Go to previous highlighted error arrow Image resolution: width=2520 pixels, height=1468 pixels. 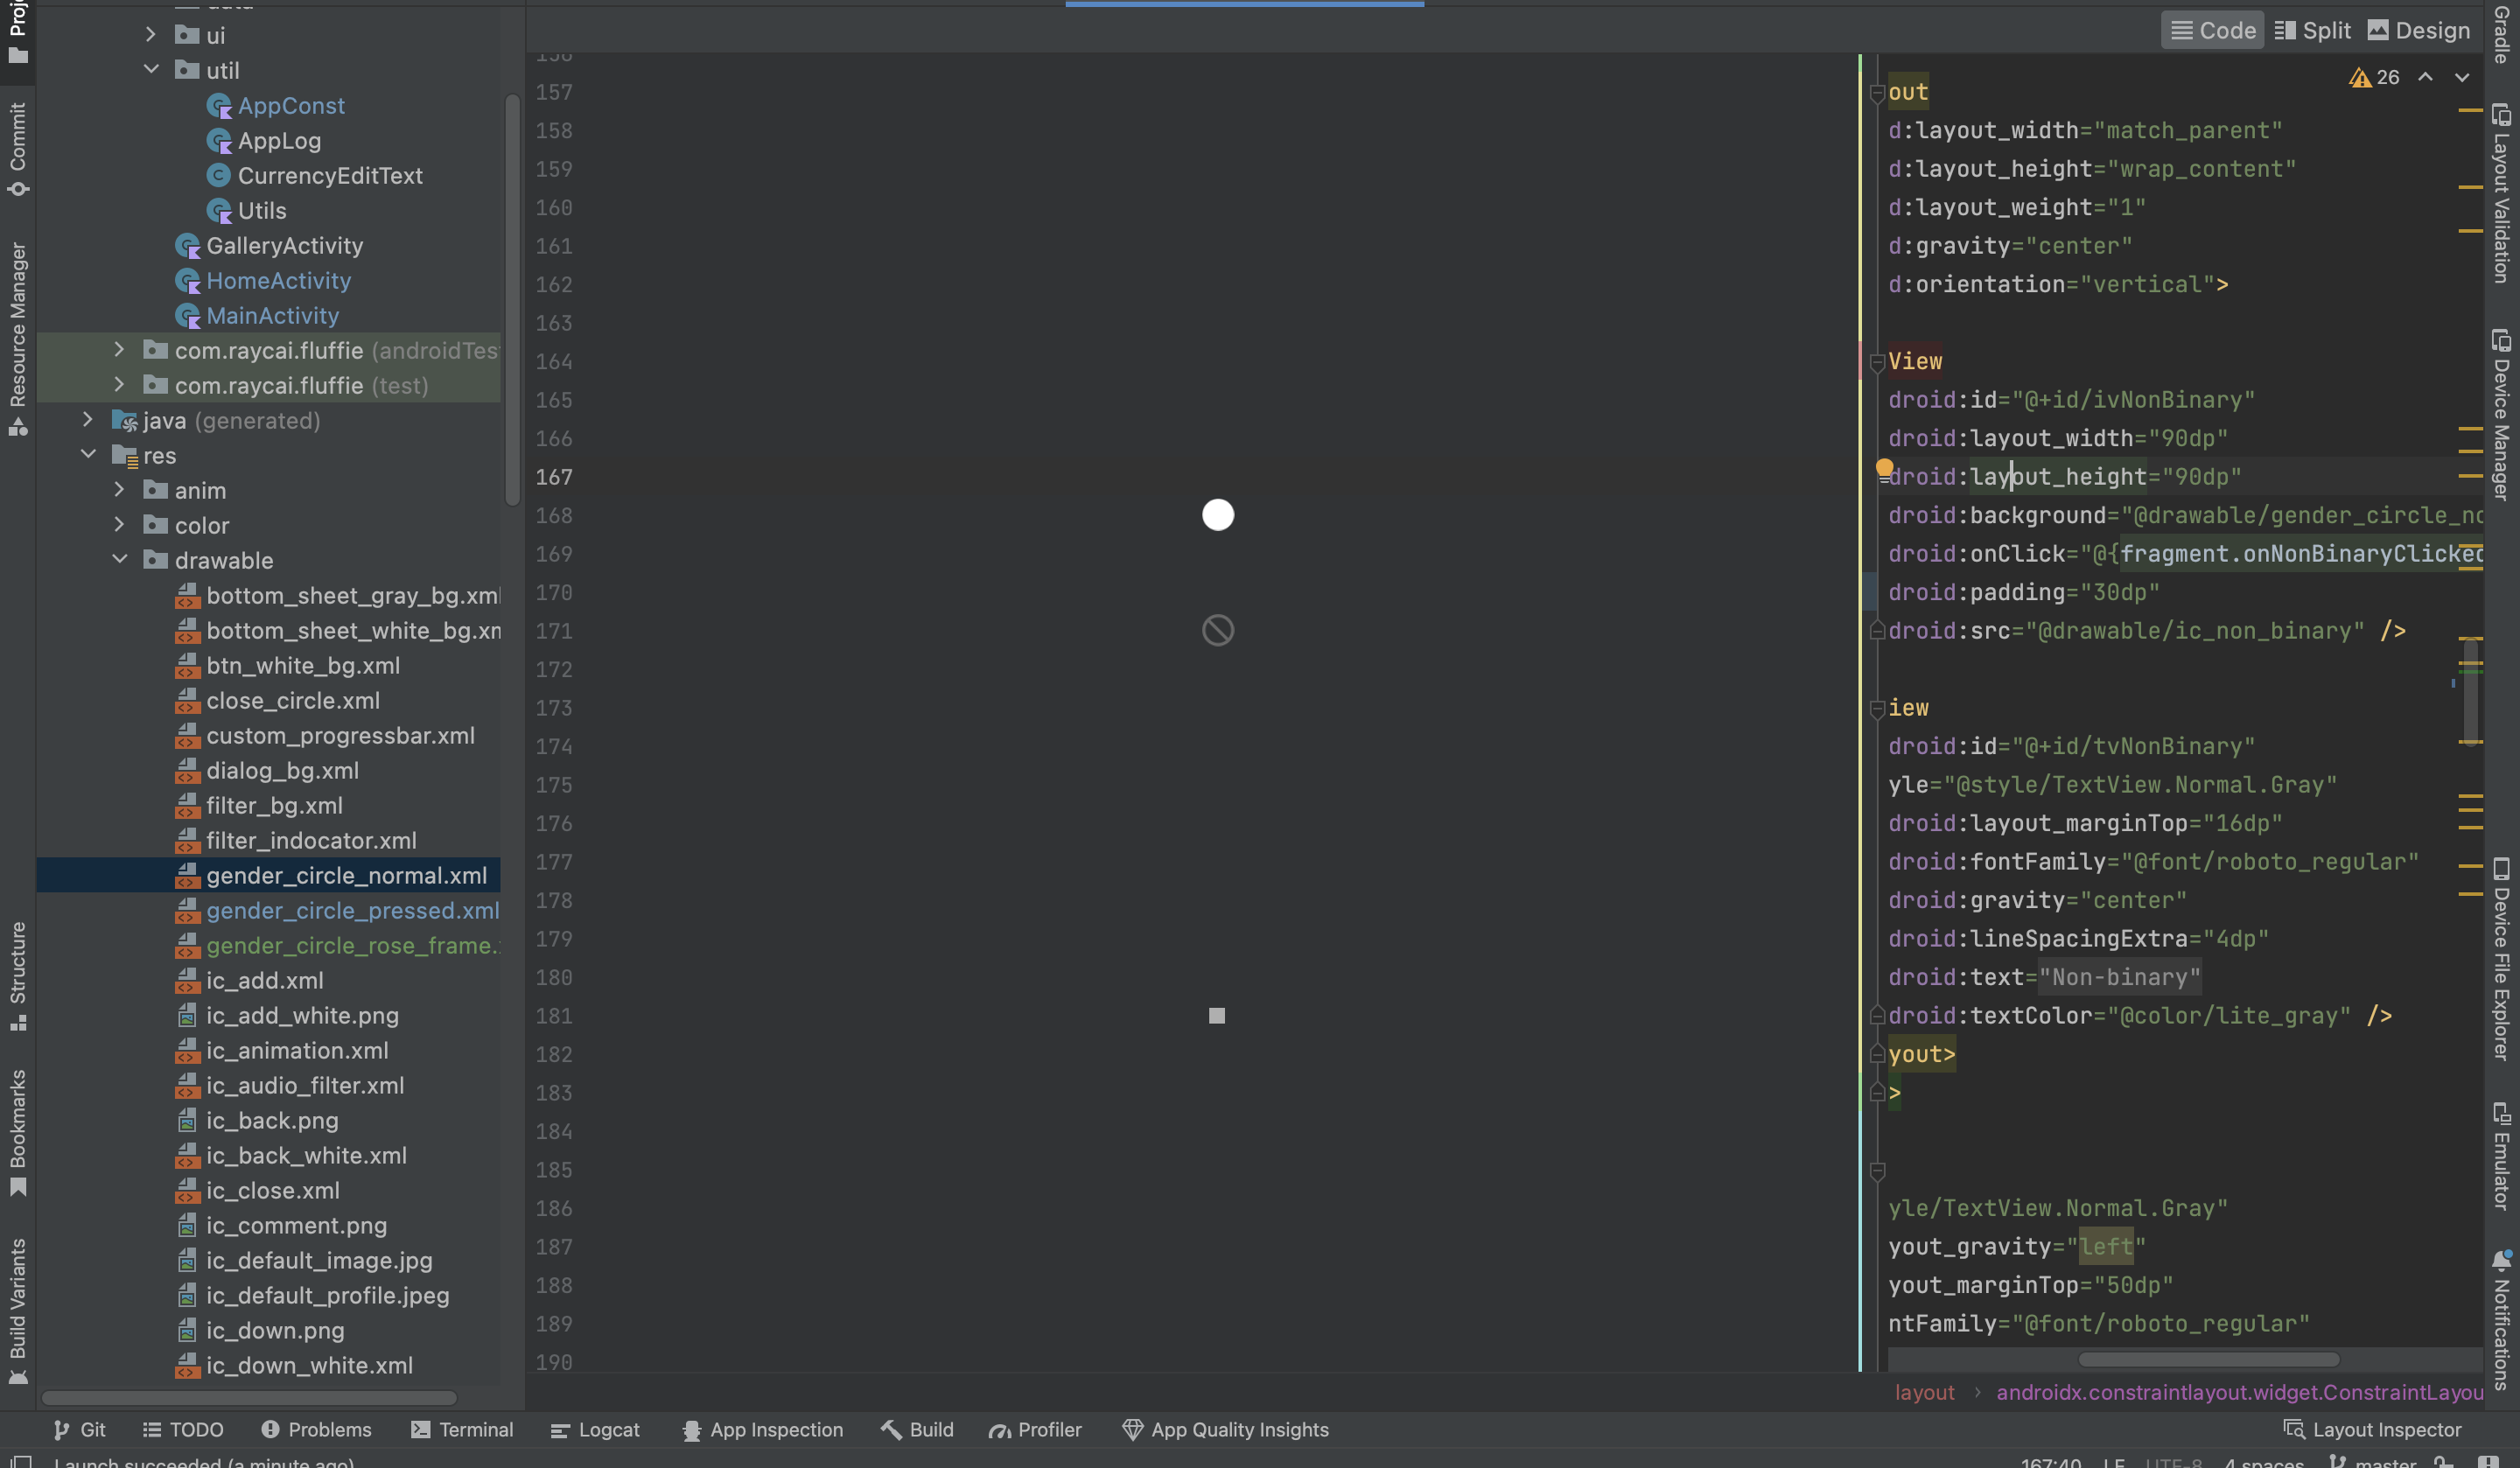(2425, 78)
